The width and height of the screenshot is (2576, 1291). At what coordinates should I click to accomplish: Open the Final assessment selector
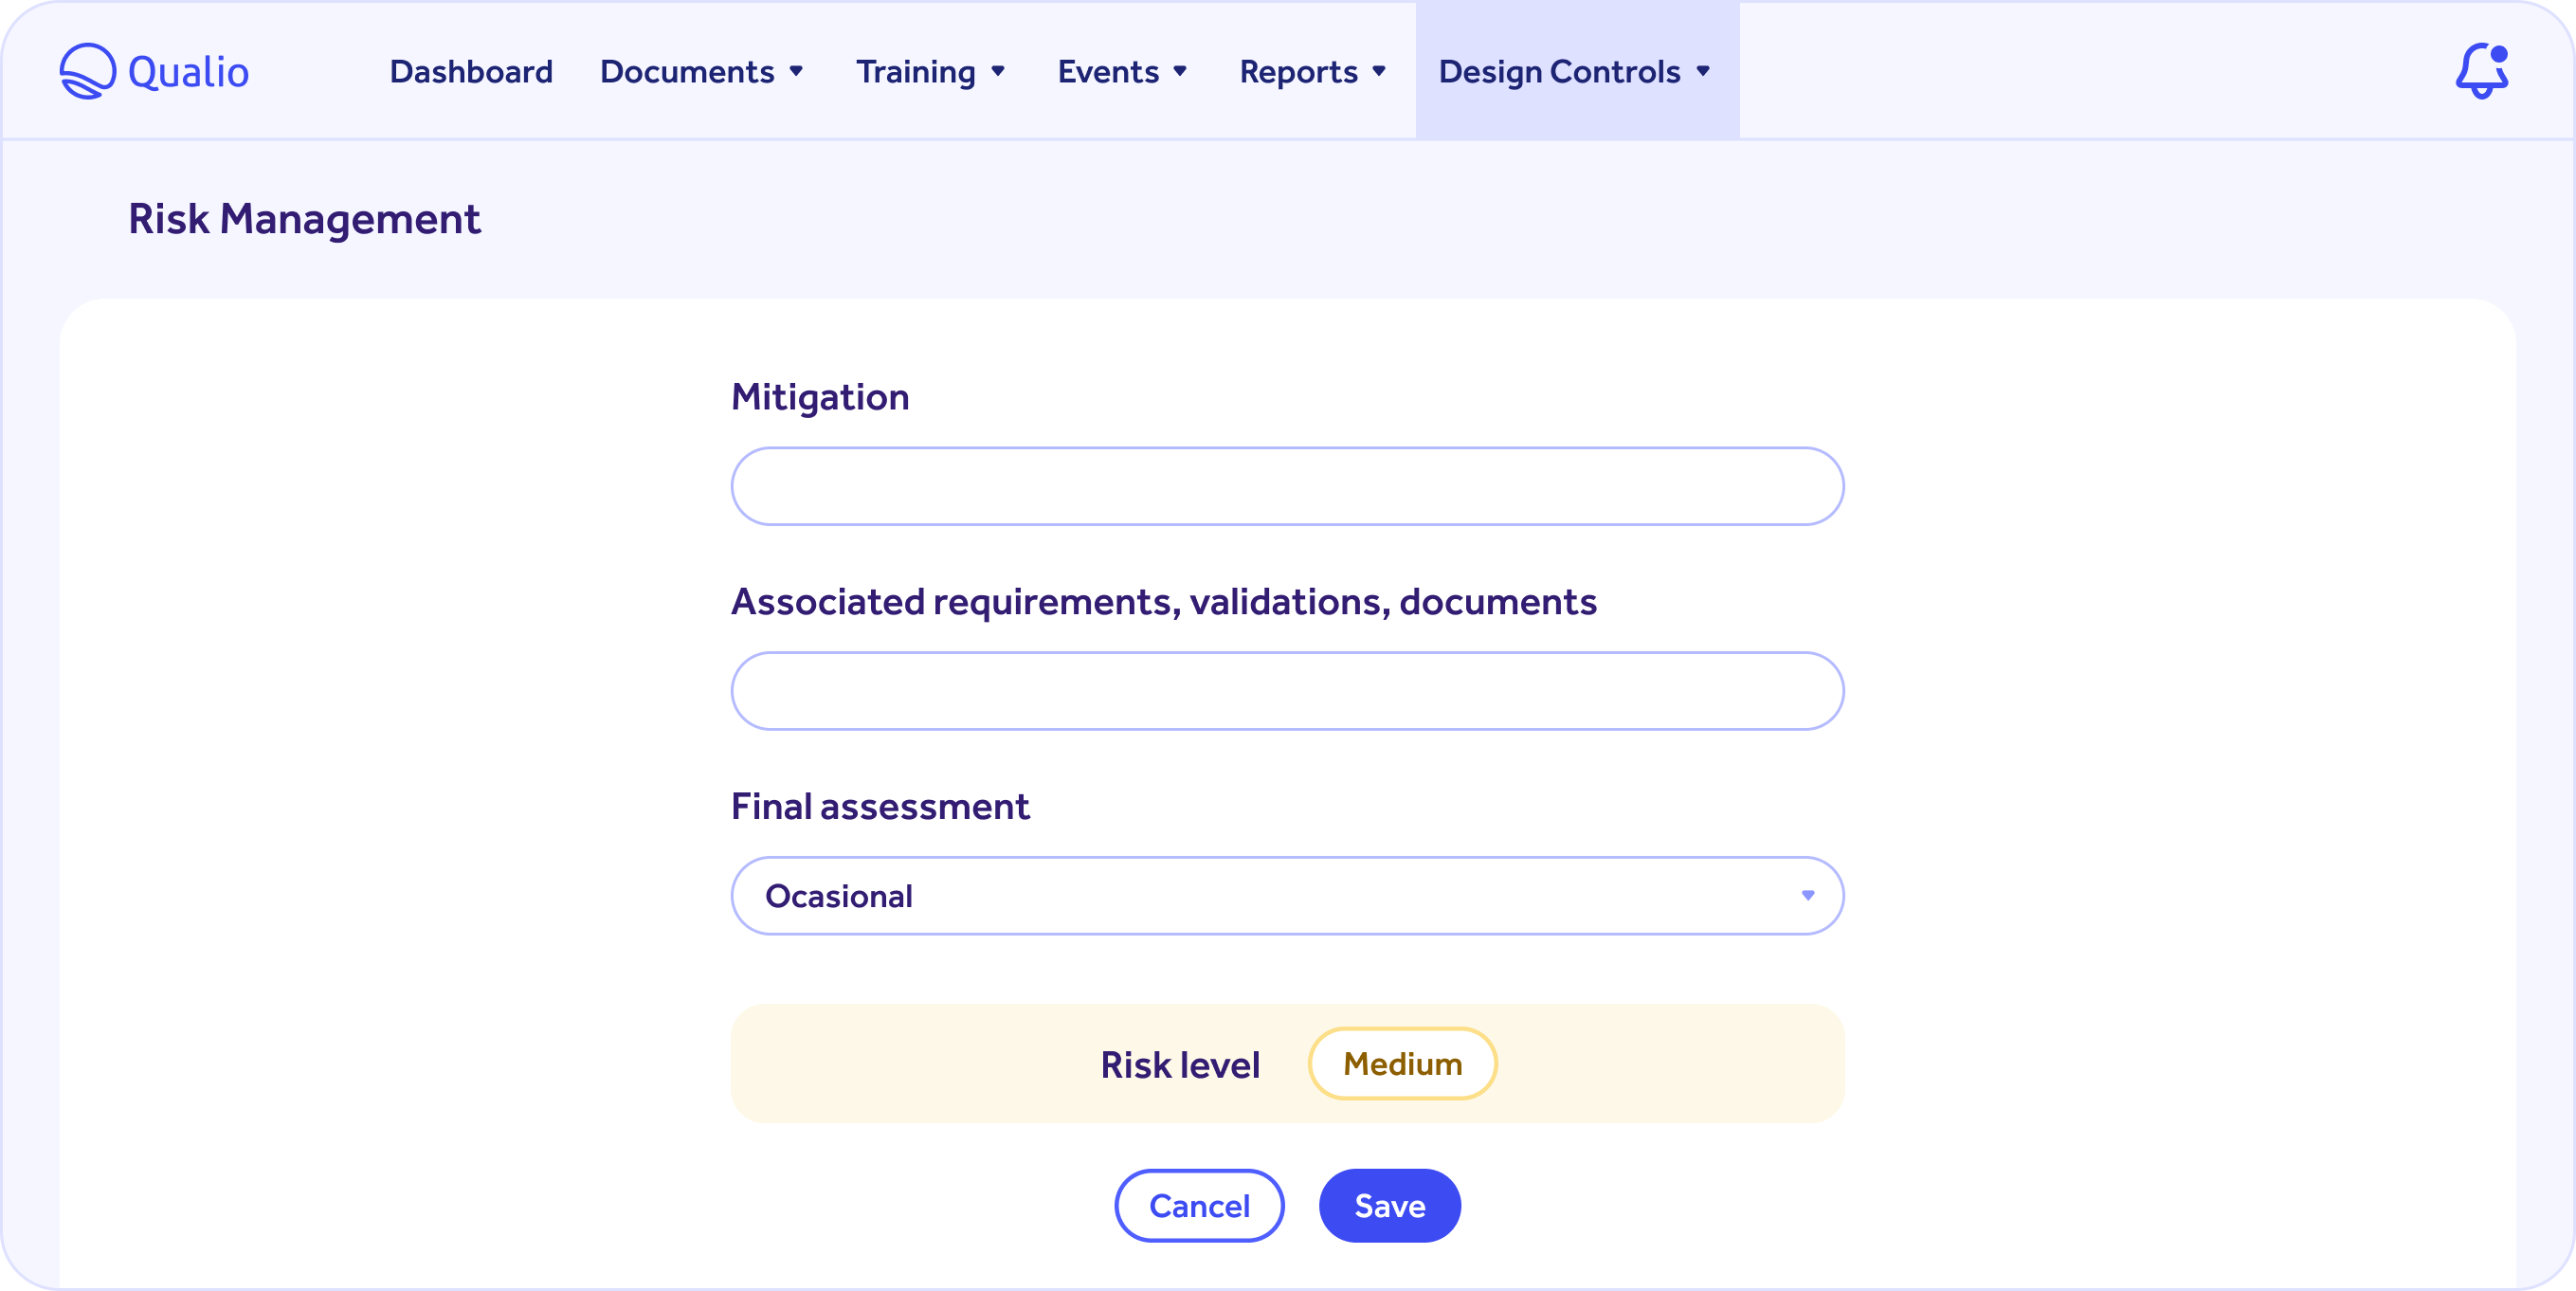pyautogui.click(x=1287, y=895)
